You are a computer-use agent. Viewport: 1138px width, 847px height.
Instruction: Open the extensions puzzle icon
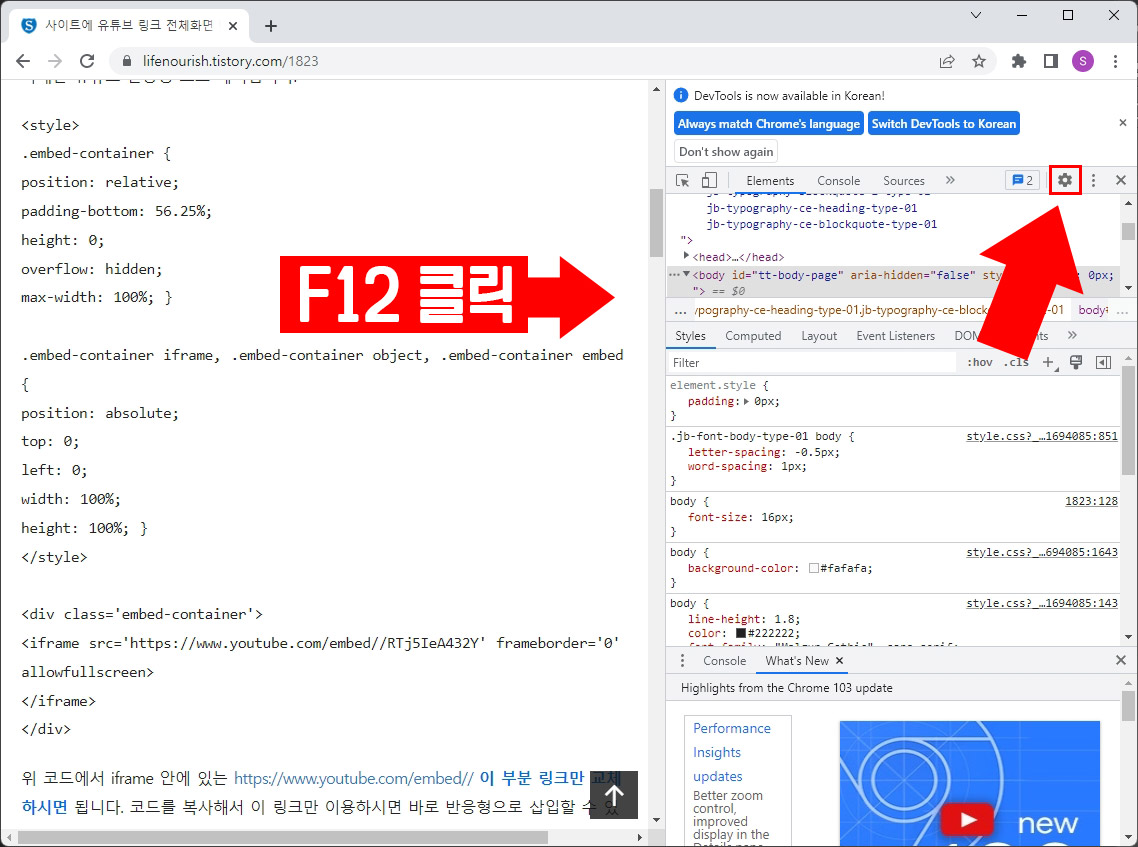[x=1018, y=61]
